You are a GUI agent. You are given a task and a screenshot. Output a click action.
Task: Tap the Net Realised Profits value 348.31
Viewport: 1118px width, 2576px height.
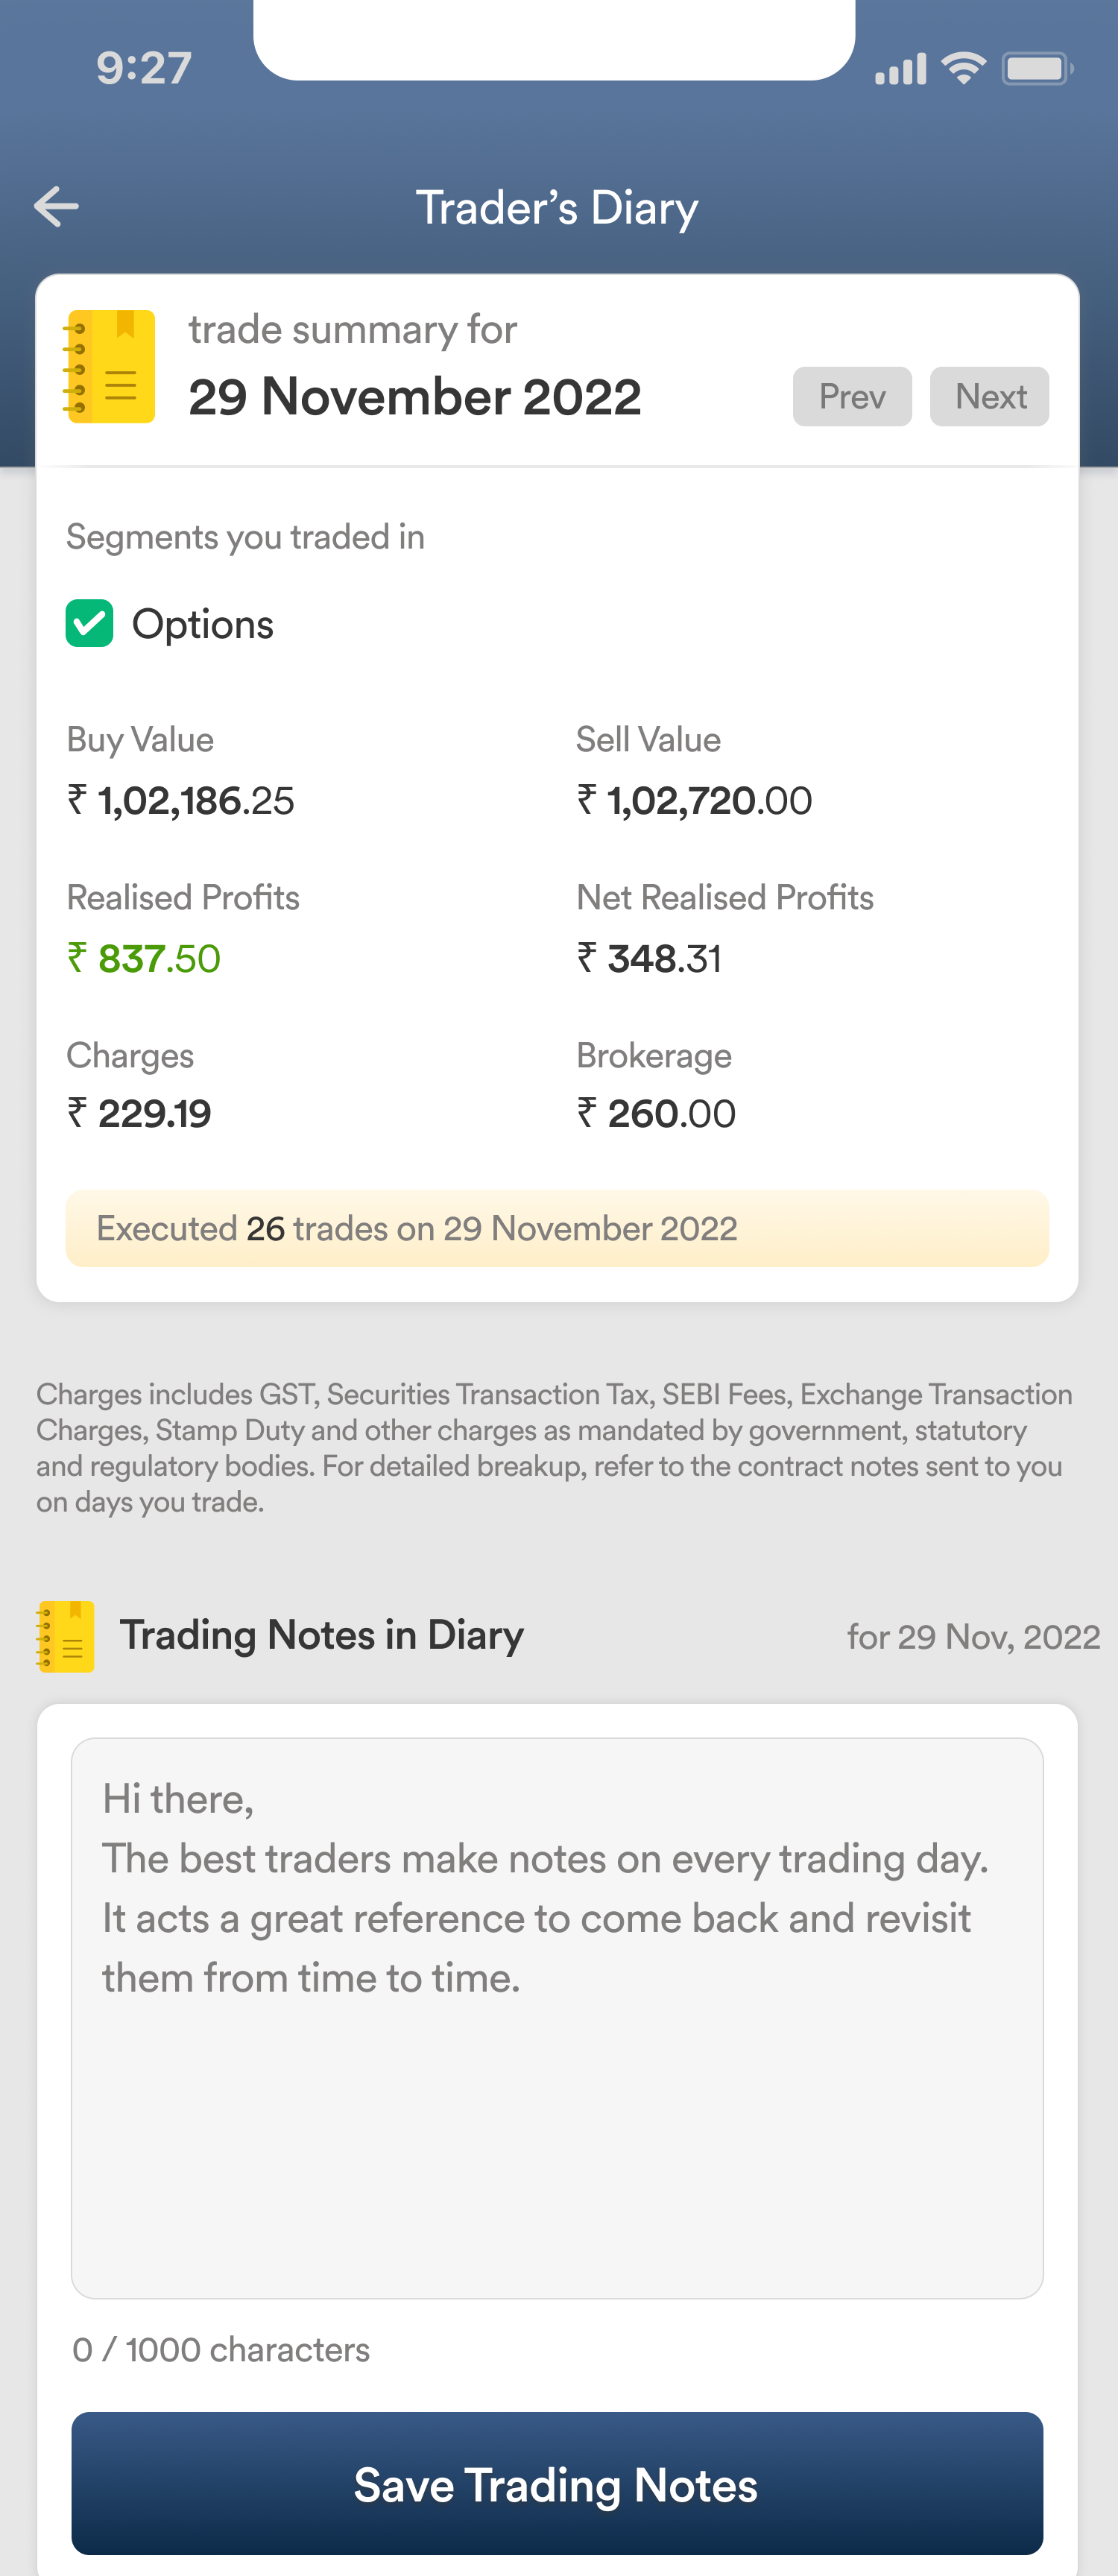(x=649, y=958)
